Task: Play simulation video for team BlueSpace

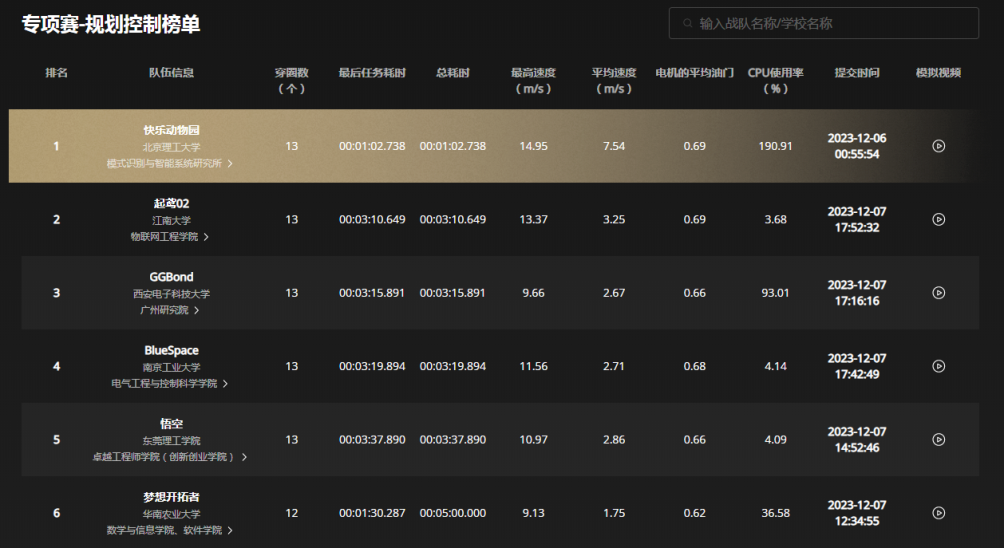Action: point(938,366)
